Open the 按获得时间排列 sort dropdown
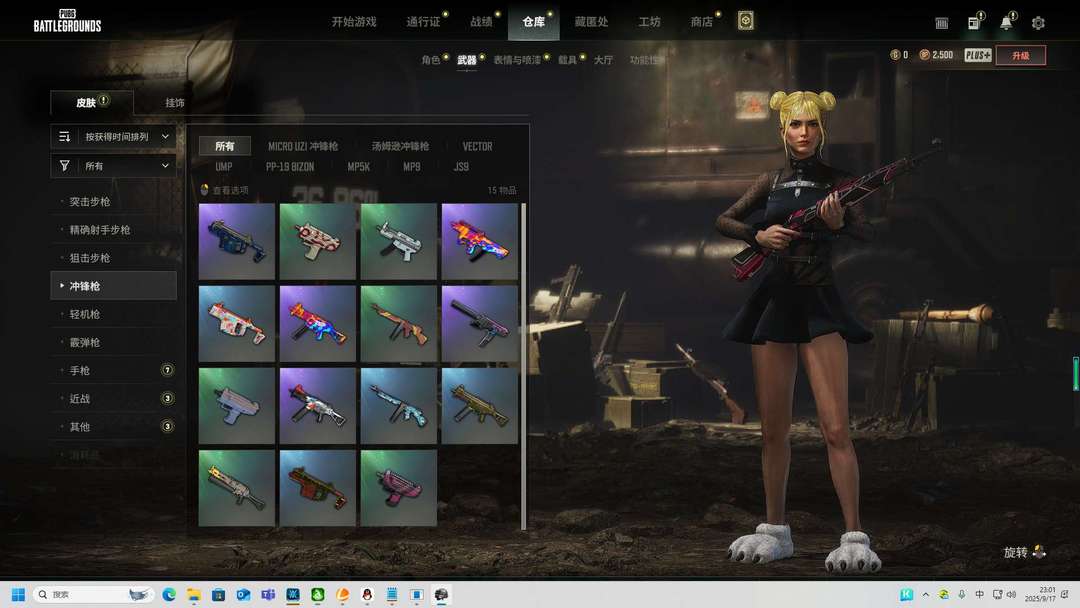This screenshot has height=608, width=1080. coord(114,136)
